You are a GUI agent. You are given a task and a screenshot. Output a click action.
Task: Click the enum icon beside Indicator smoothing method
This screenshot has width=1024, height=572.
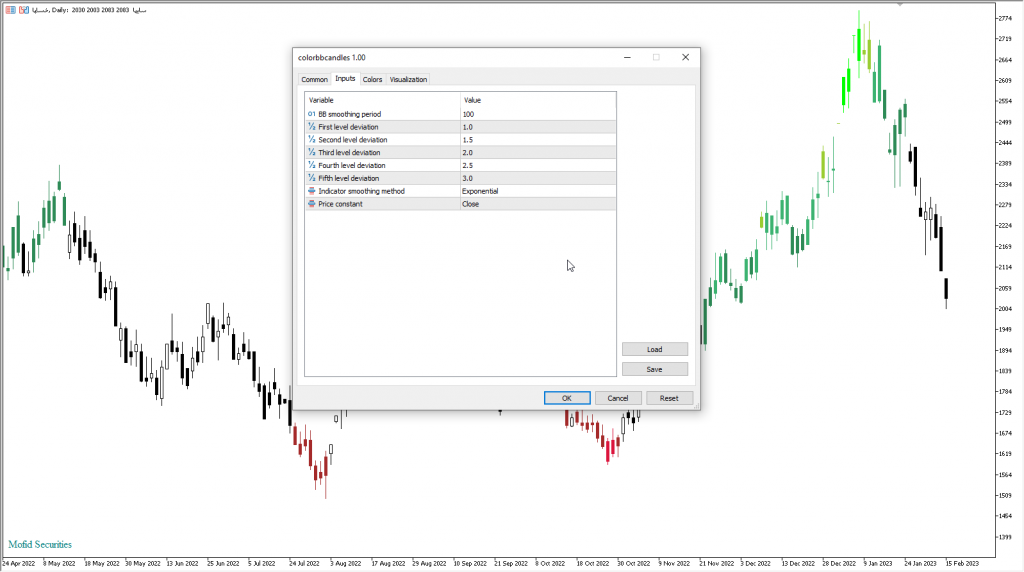click(x=311, y=190)
